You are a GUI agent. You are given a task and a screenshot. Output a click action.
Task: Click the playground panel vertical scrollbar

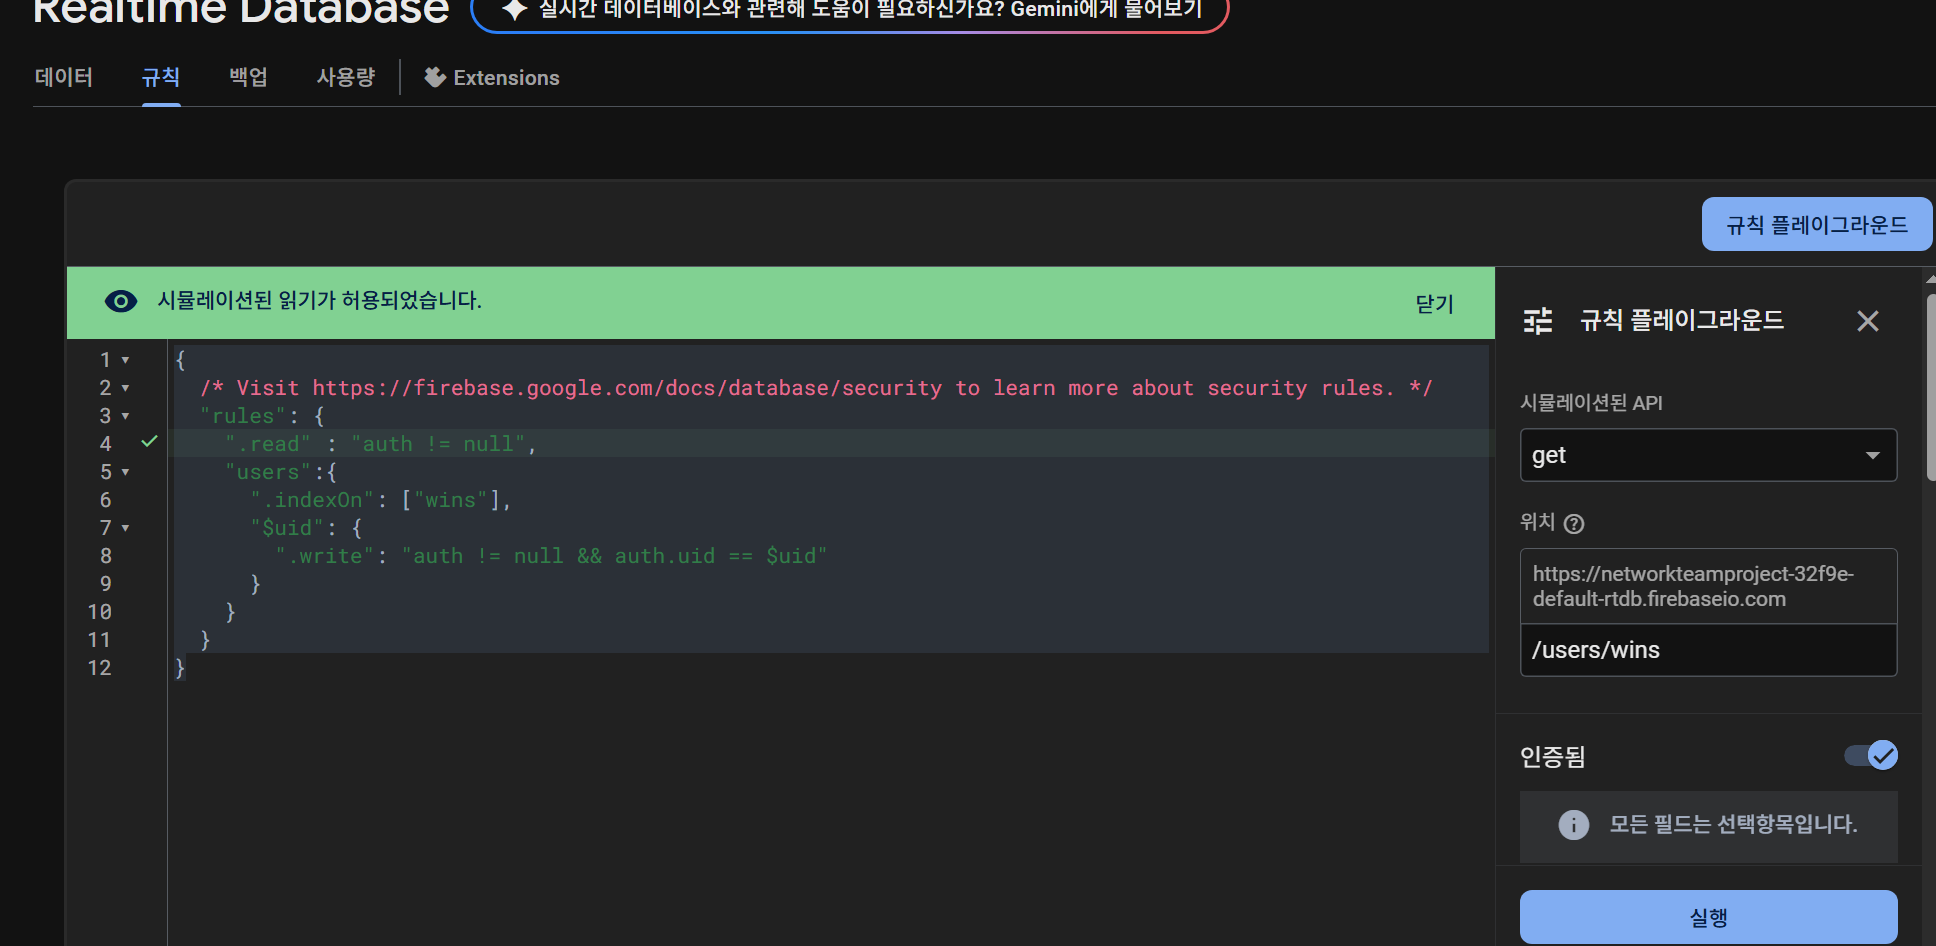1930,390
